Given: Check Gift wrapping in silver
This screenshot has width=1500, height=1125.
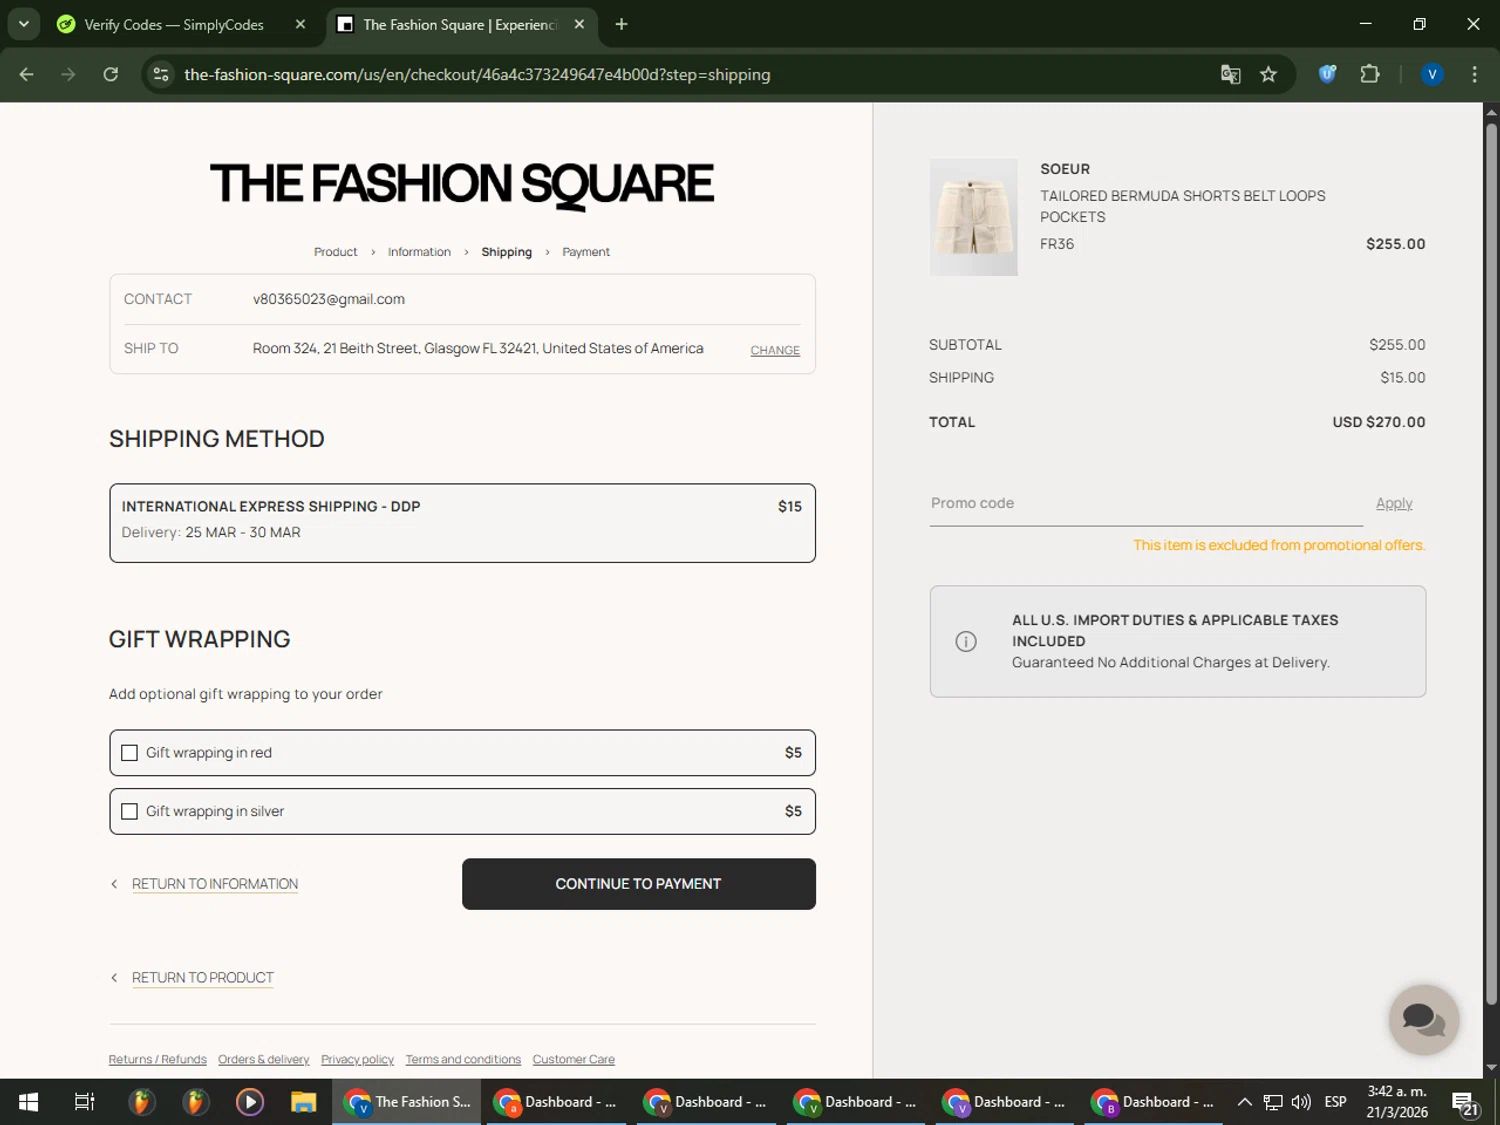Looking at the screenshot, I should coord(129,811).
